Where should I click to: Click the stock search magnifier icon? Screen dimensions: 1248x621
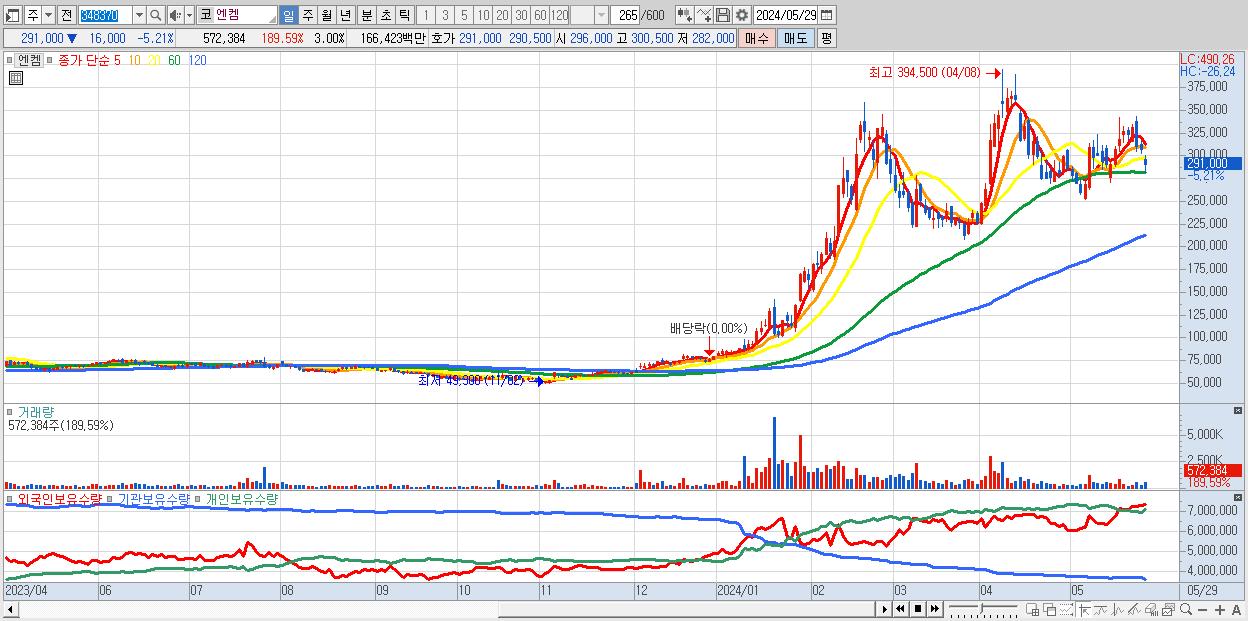[x=155, y=15]
